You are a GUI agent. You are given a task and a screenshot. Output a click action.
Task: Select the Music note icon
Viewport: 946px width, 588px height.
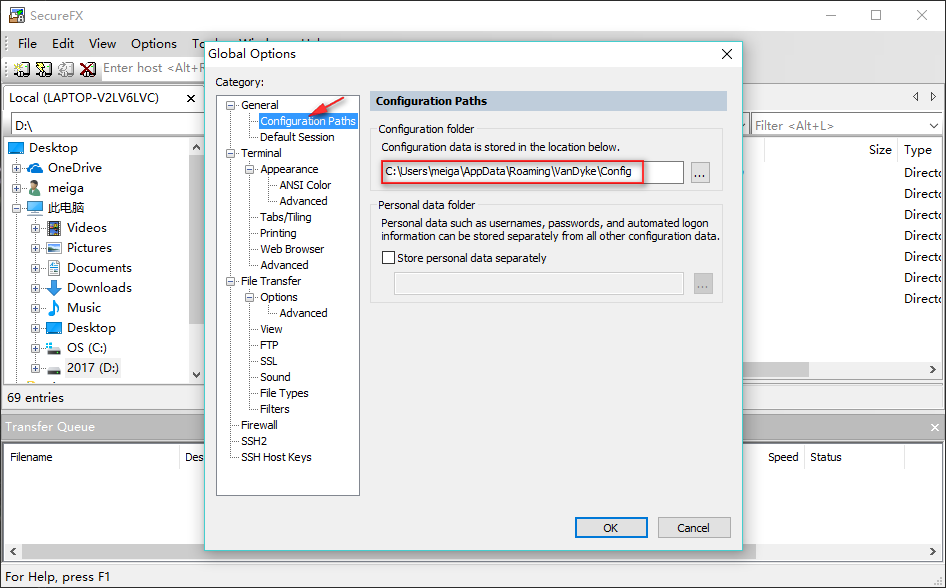coord(54,308)
